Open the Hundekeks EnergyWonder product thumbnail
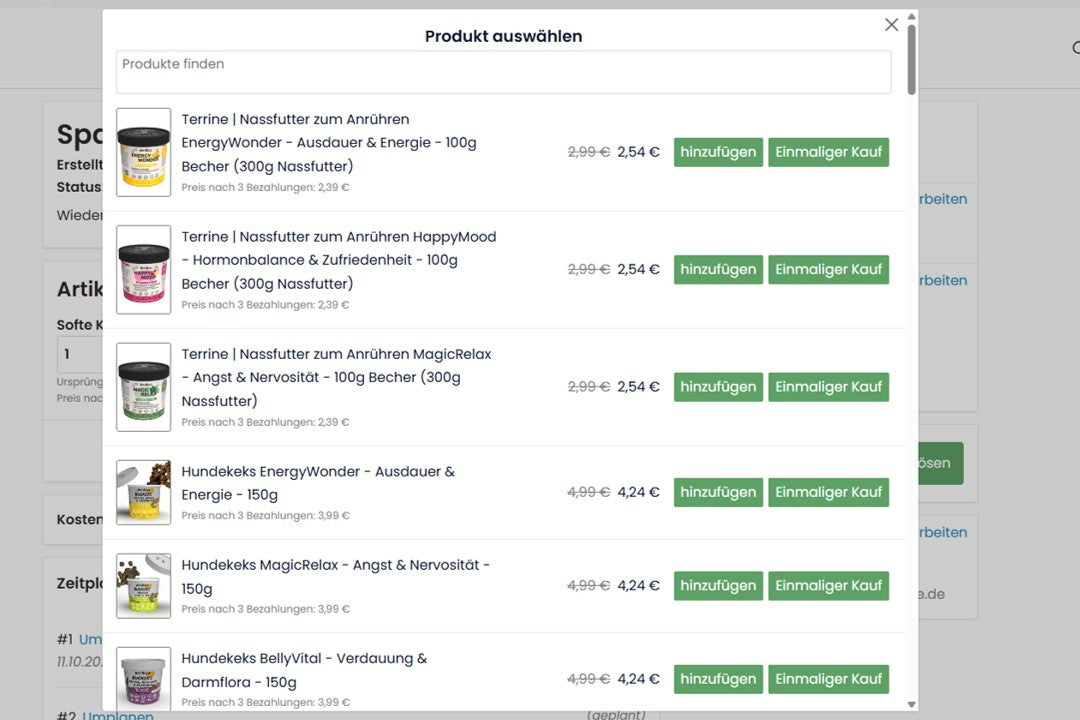1080x720 pixels. [x=144, y=492]
